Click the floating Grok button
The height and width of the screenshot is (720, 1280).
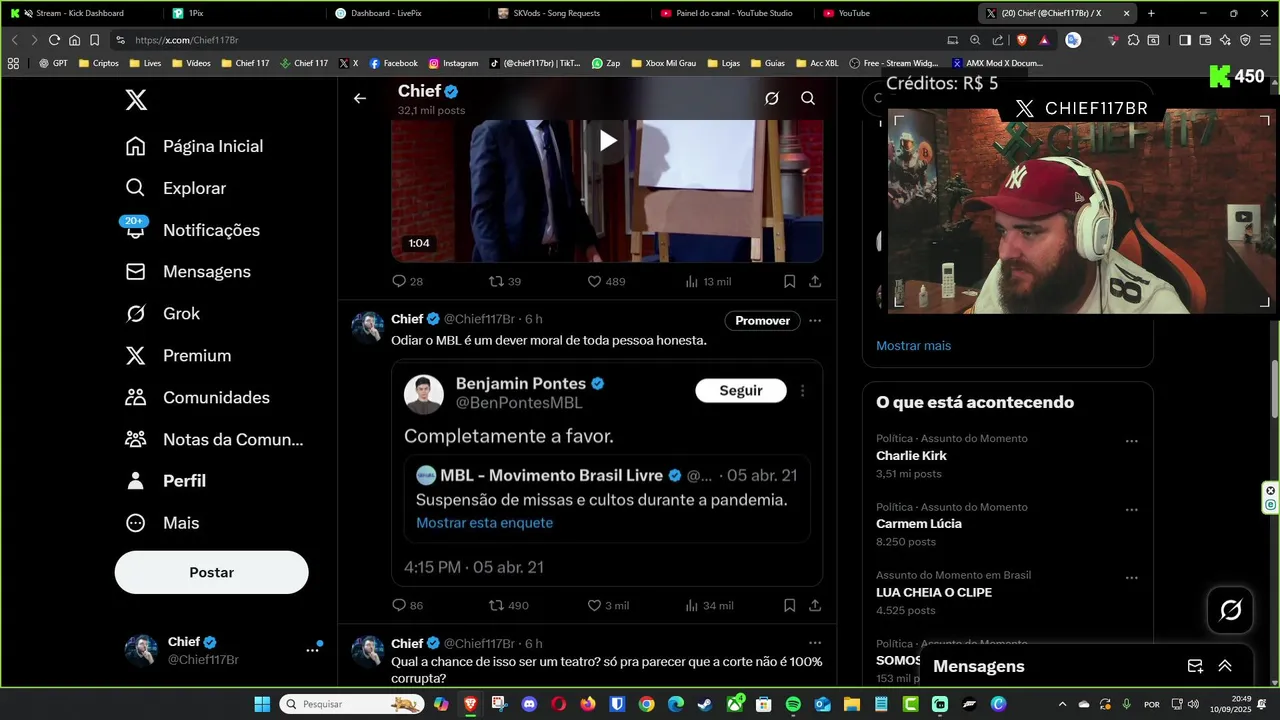[x=1230, y=610]
